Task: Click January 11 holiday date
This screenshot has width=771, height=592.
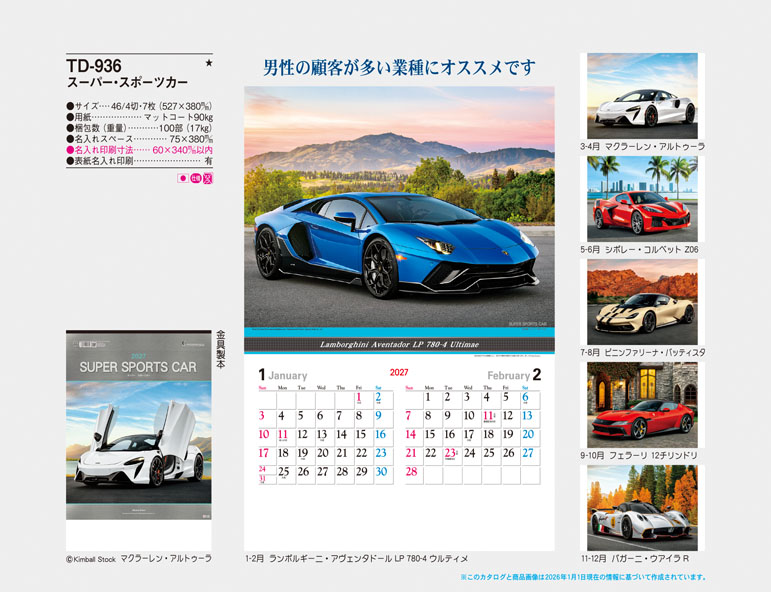Action: pyautogui.click(x=283, y=435)
